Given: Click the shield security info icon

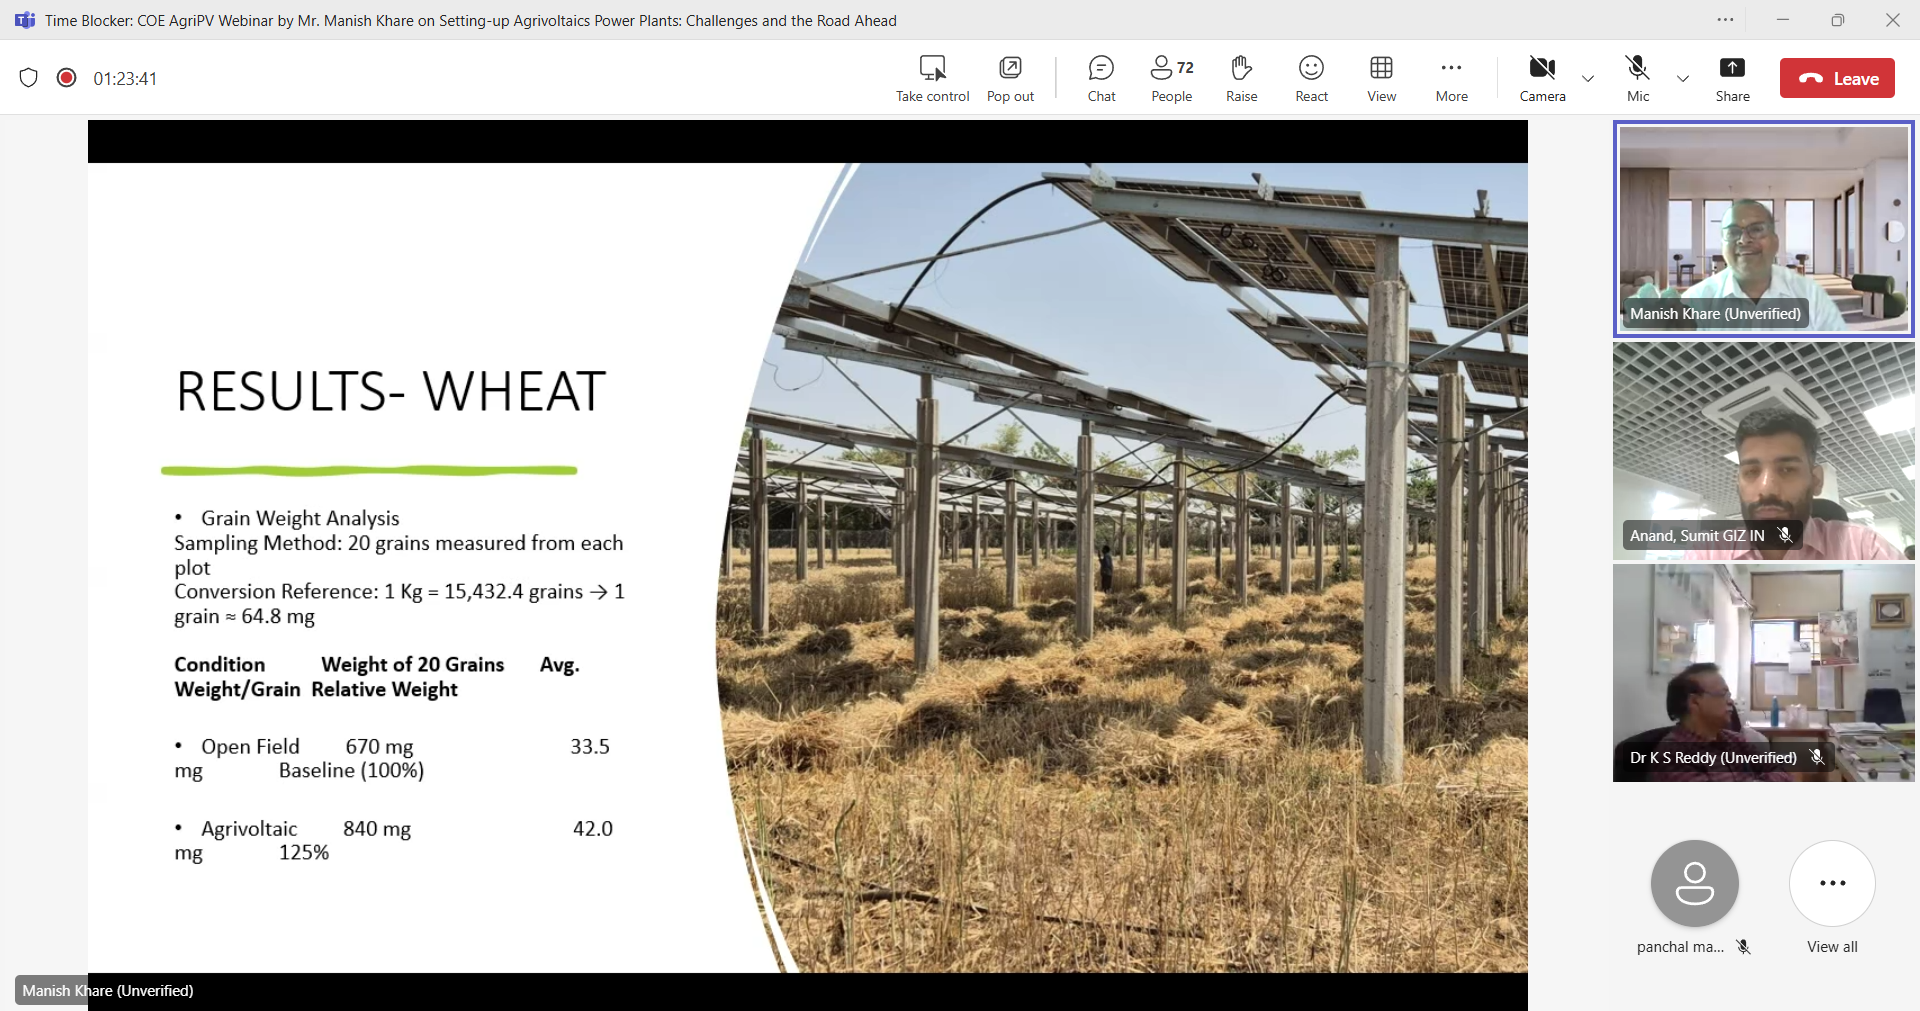Looking at the screenshot, I should [29, 78].
